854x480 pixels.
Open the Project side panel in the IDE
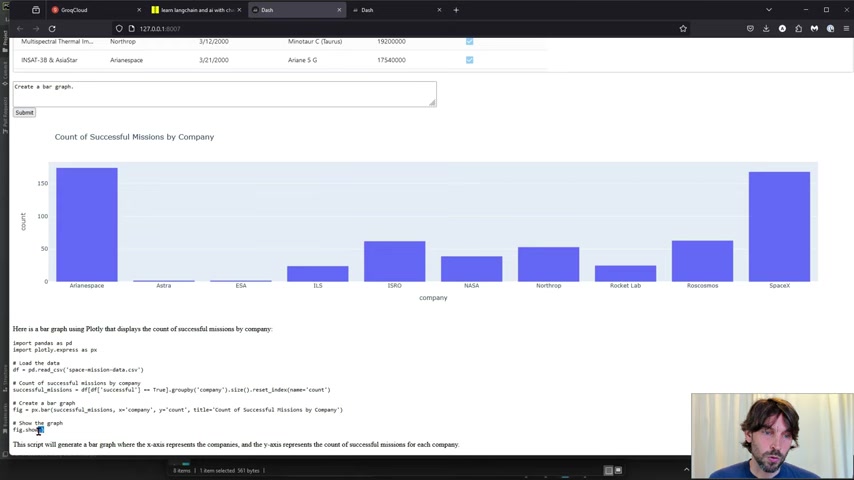5,41
